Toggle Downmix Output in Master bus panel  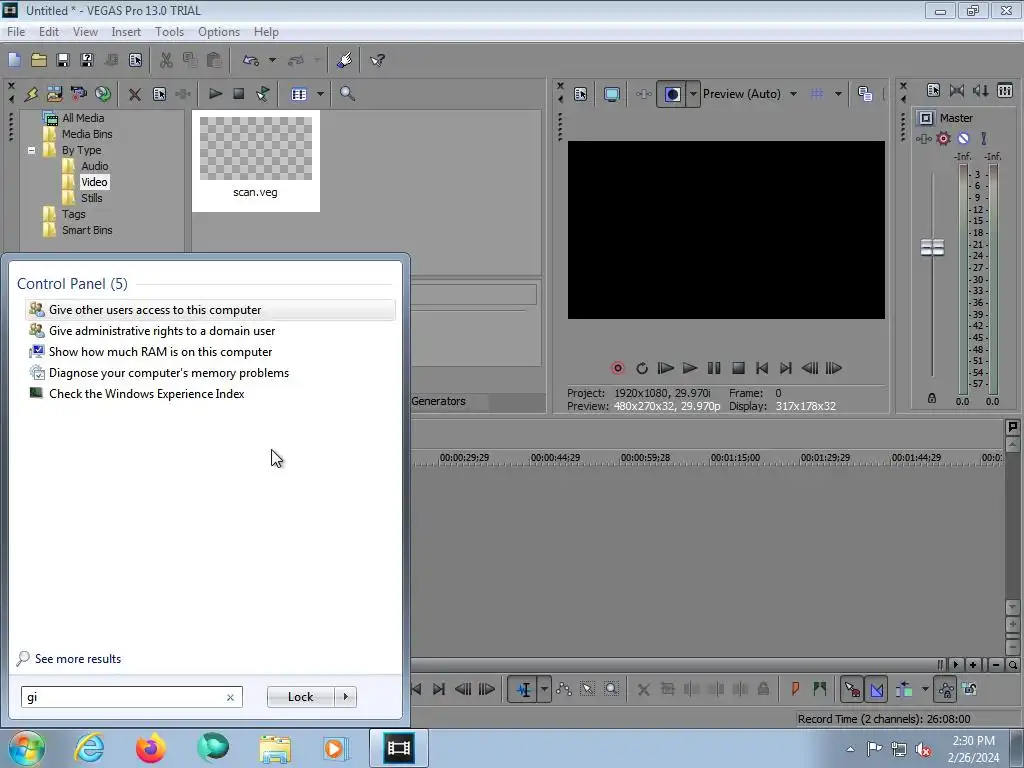click(957, 91)
